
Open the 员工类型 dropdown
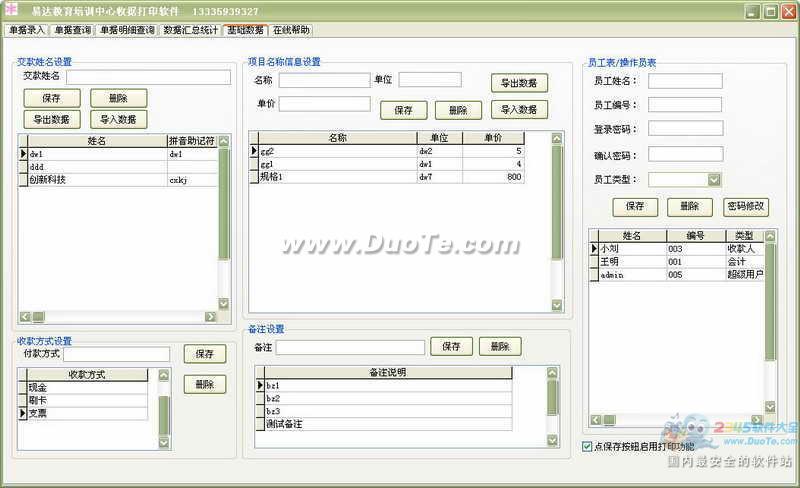tap(714, 180)
